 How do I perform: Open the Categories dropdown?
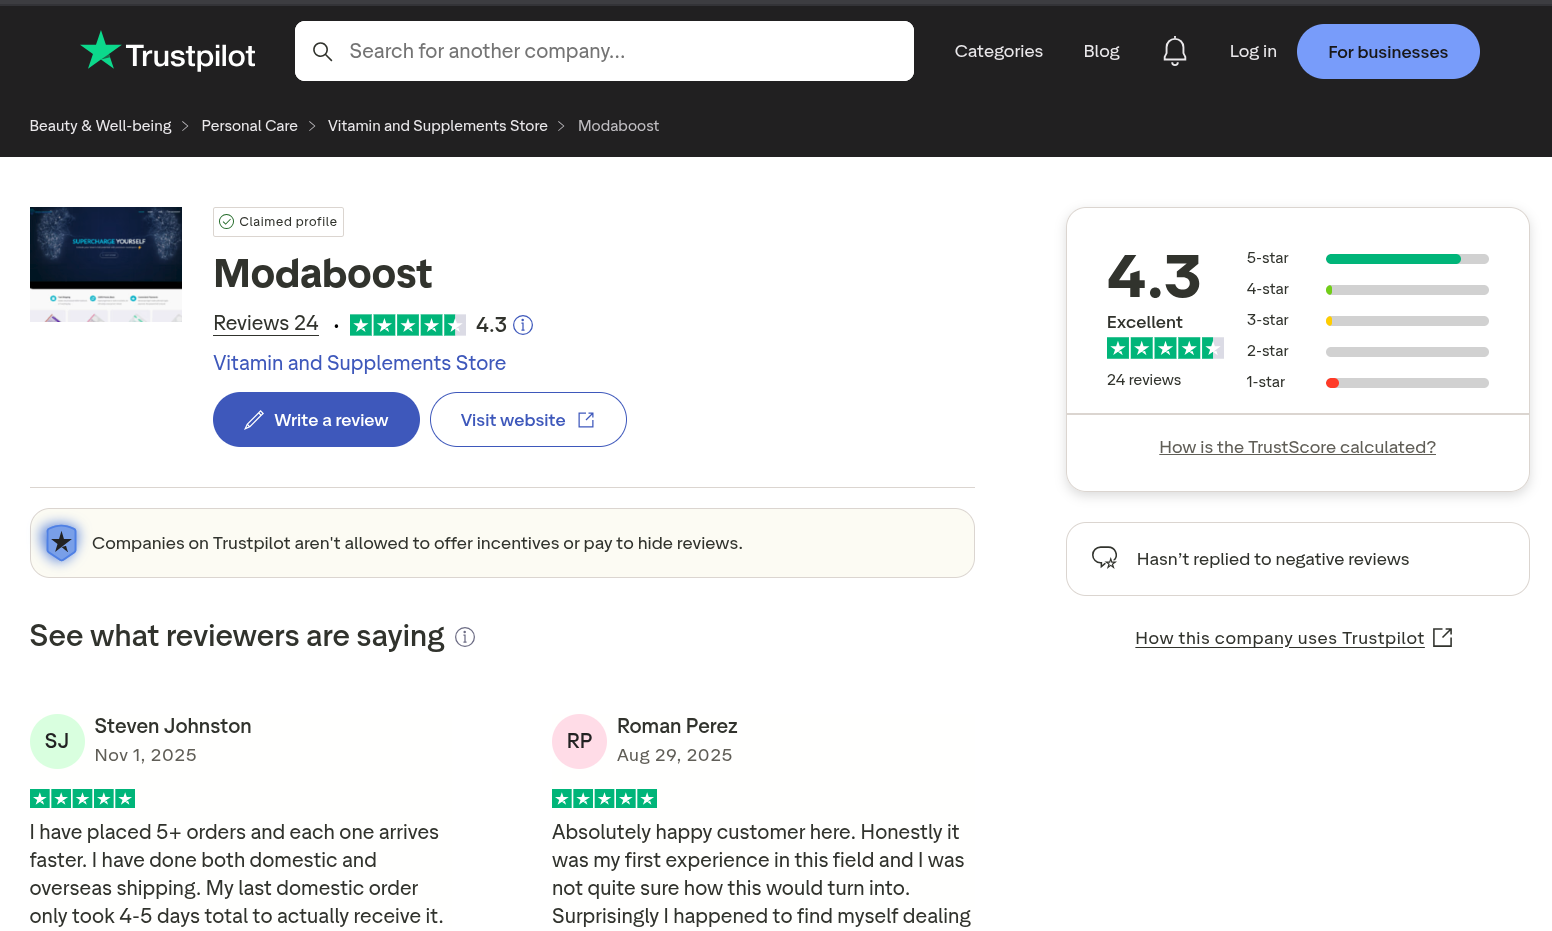[999, 51]
